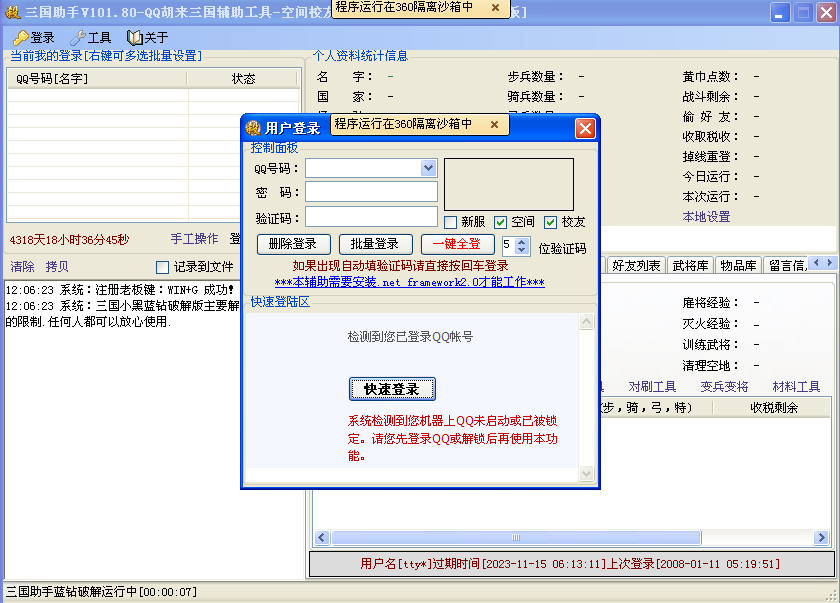Click the captcha image box
The height and width of the screenshot is (603, 840).
pyautogui.click(x=509, y=184)
